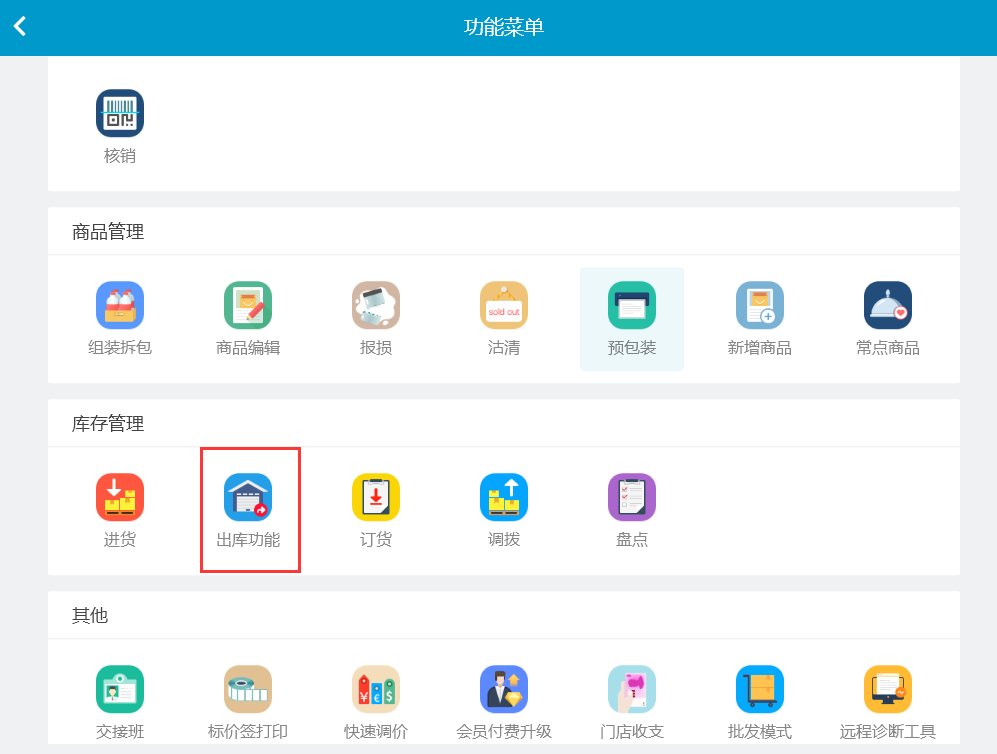This screenshot has width=997, height=754.
Task: Click the 功能菜单 page title
Action: click(504, 27)
